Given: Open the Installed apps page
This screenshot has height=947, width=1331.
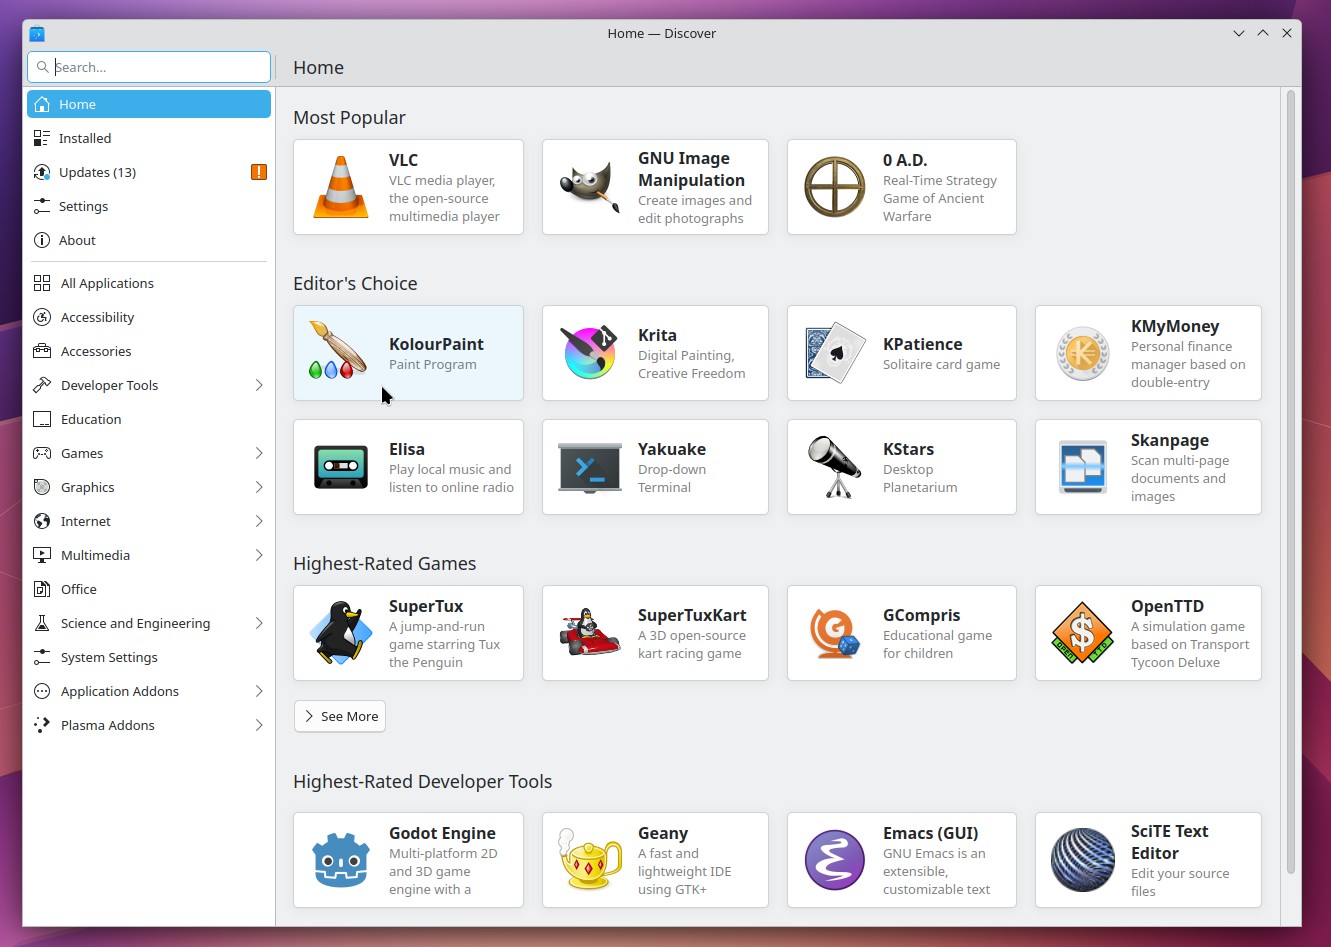Looking at the screenshot, I should 149,138.
